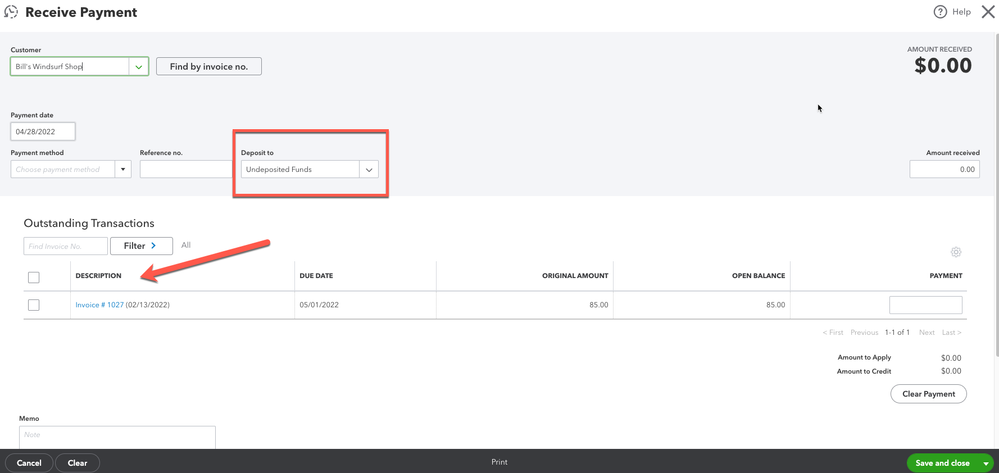Click the DUE DATE column header
Screen dimensions: 999x473
(316, 276)
